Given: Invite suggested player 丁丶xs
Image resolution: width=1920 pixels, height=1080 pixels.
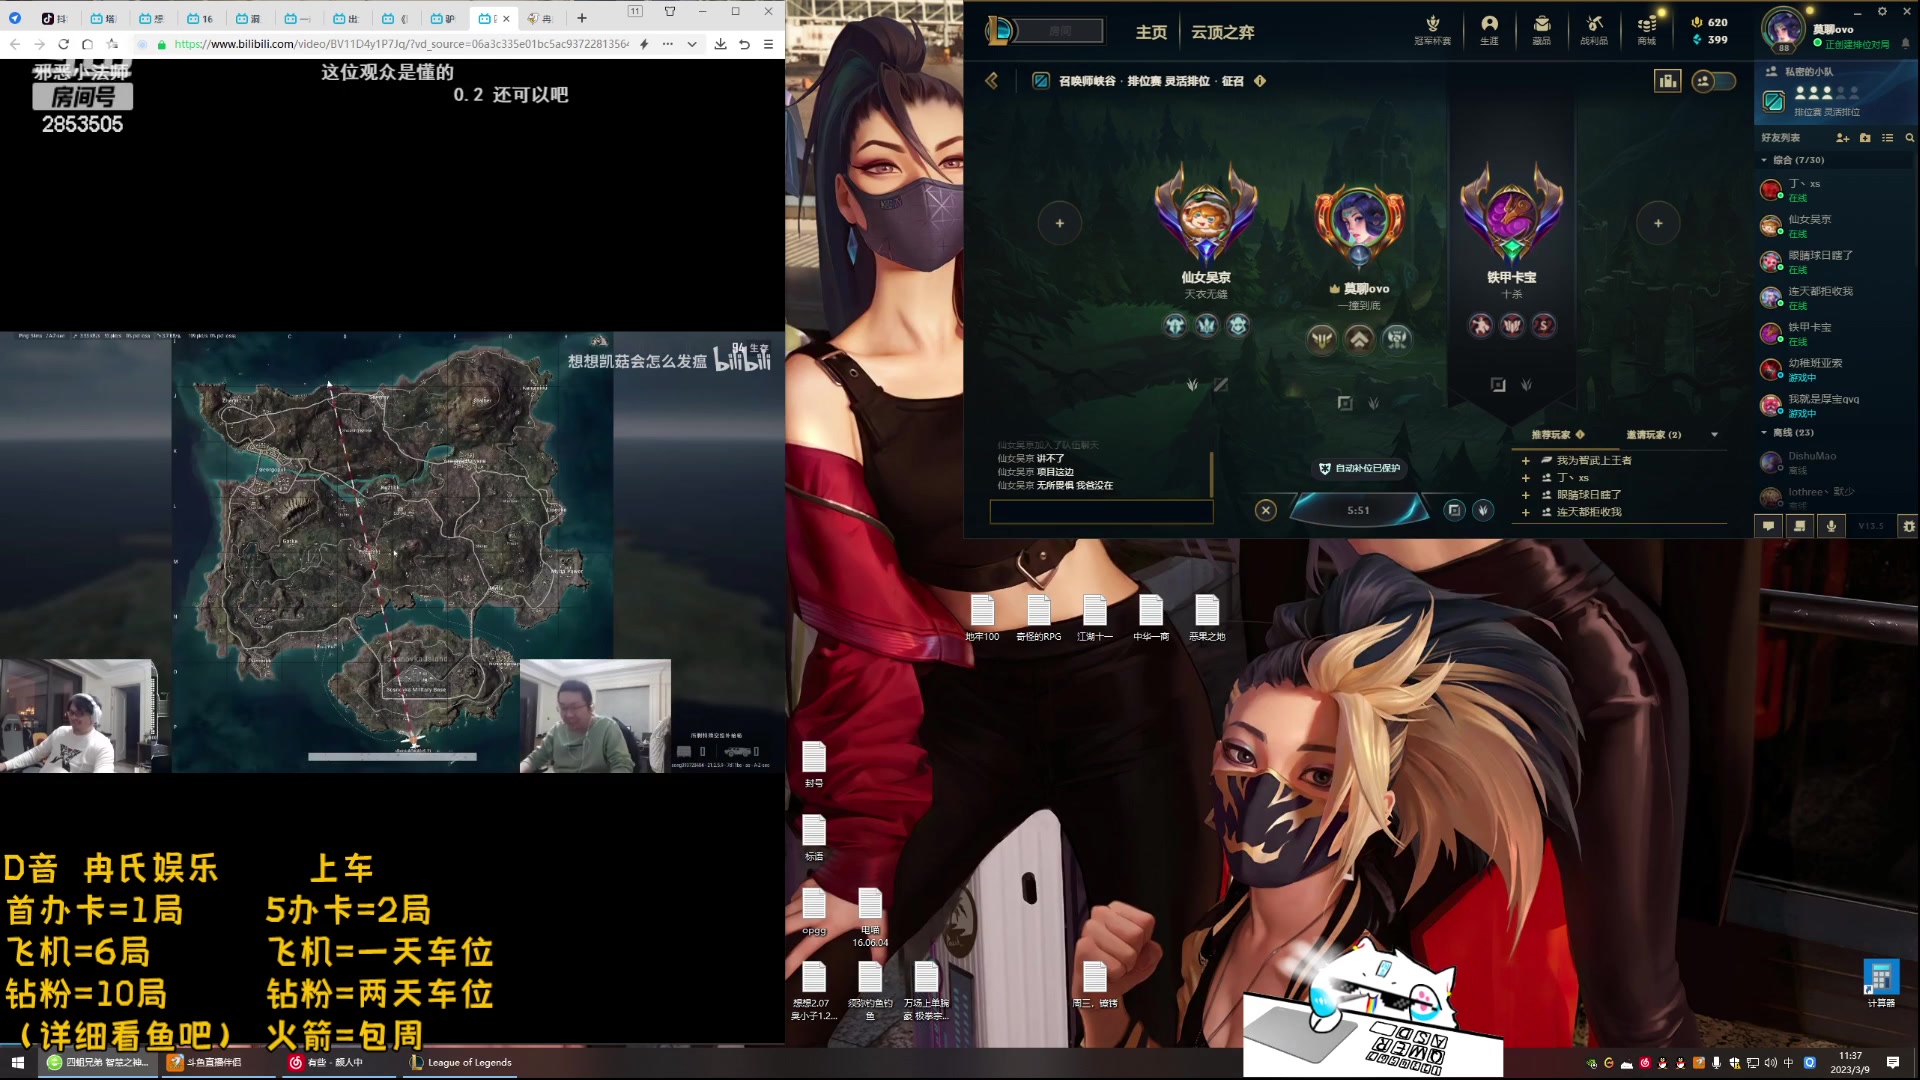Looking at the screenshot, I should pos(1526,478).
